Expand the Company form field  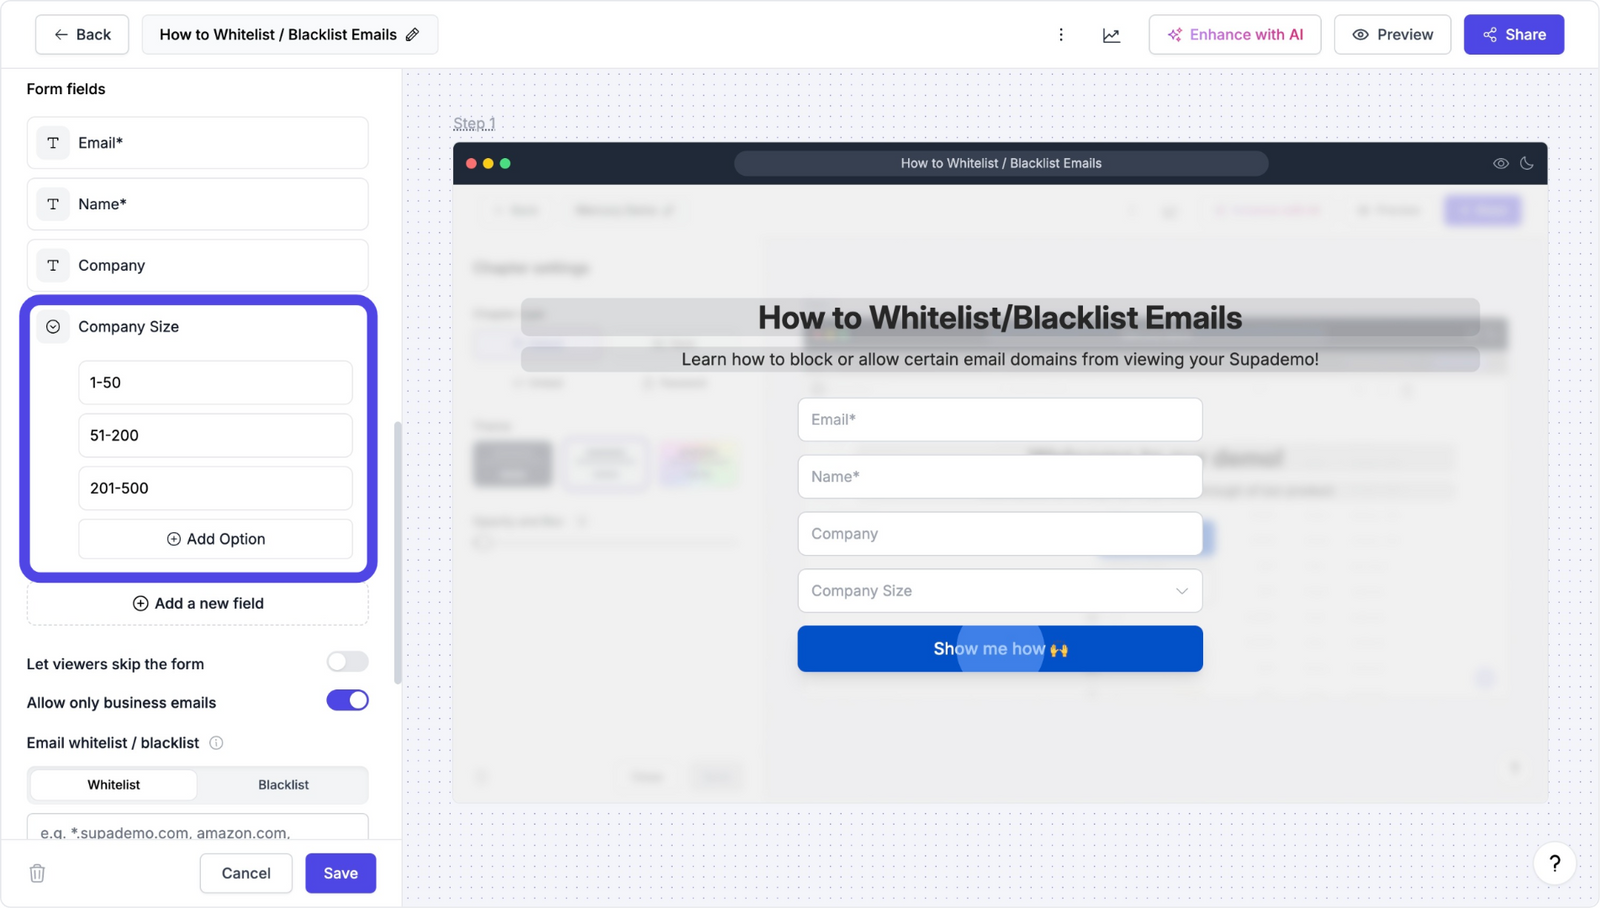tap(197, 266)
